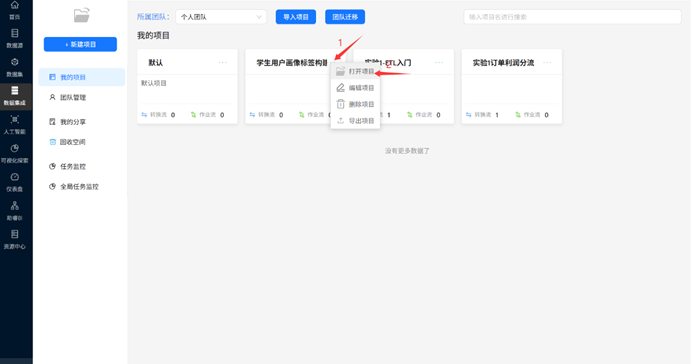Open the more menu on 实验1订单利润分流 card
This screenshot has height=364, width=692.
(x=547, y=63)
